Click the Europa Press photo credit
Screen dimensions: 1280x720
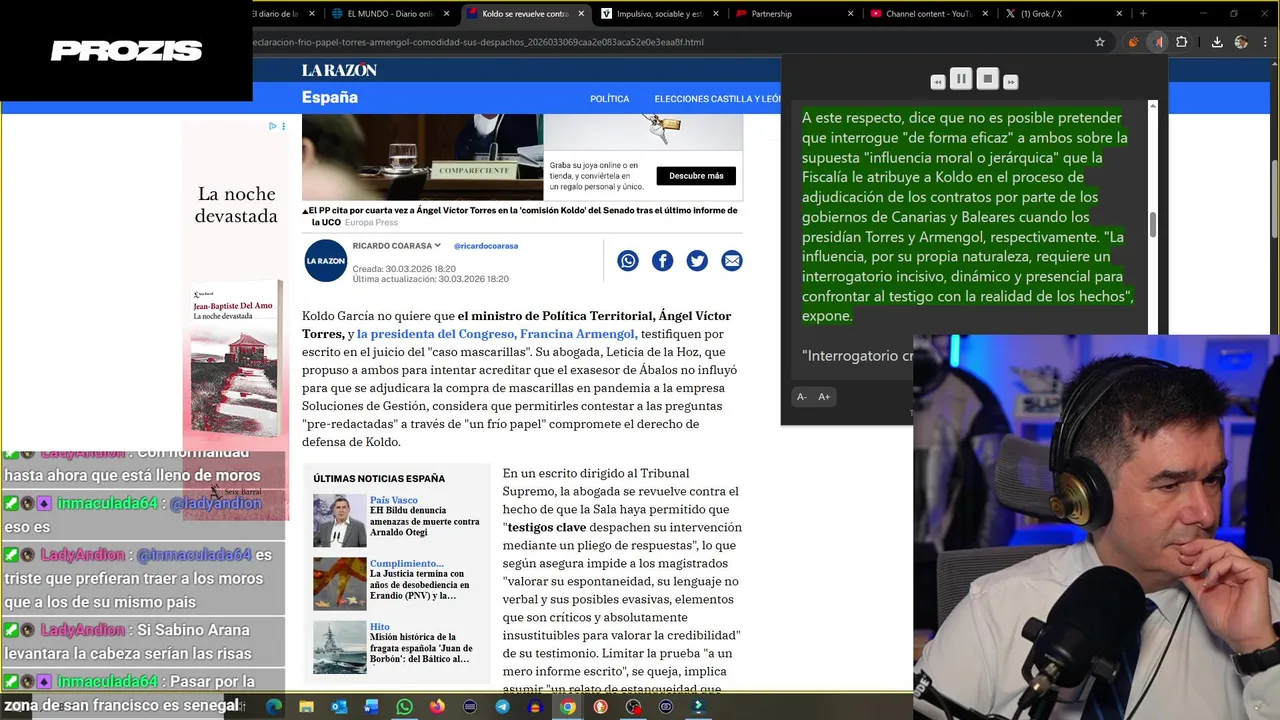click(372, 222)
